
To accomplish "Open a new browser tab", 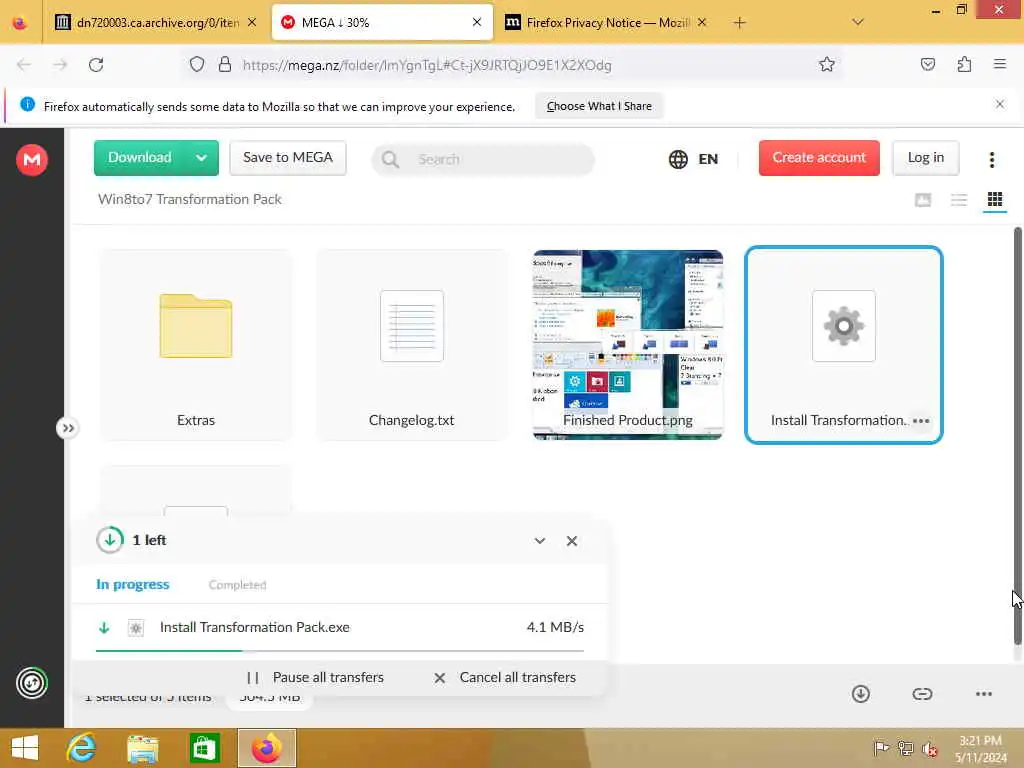I will (739, 23).
